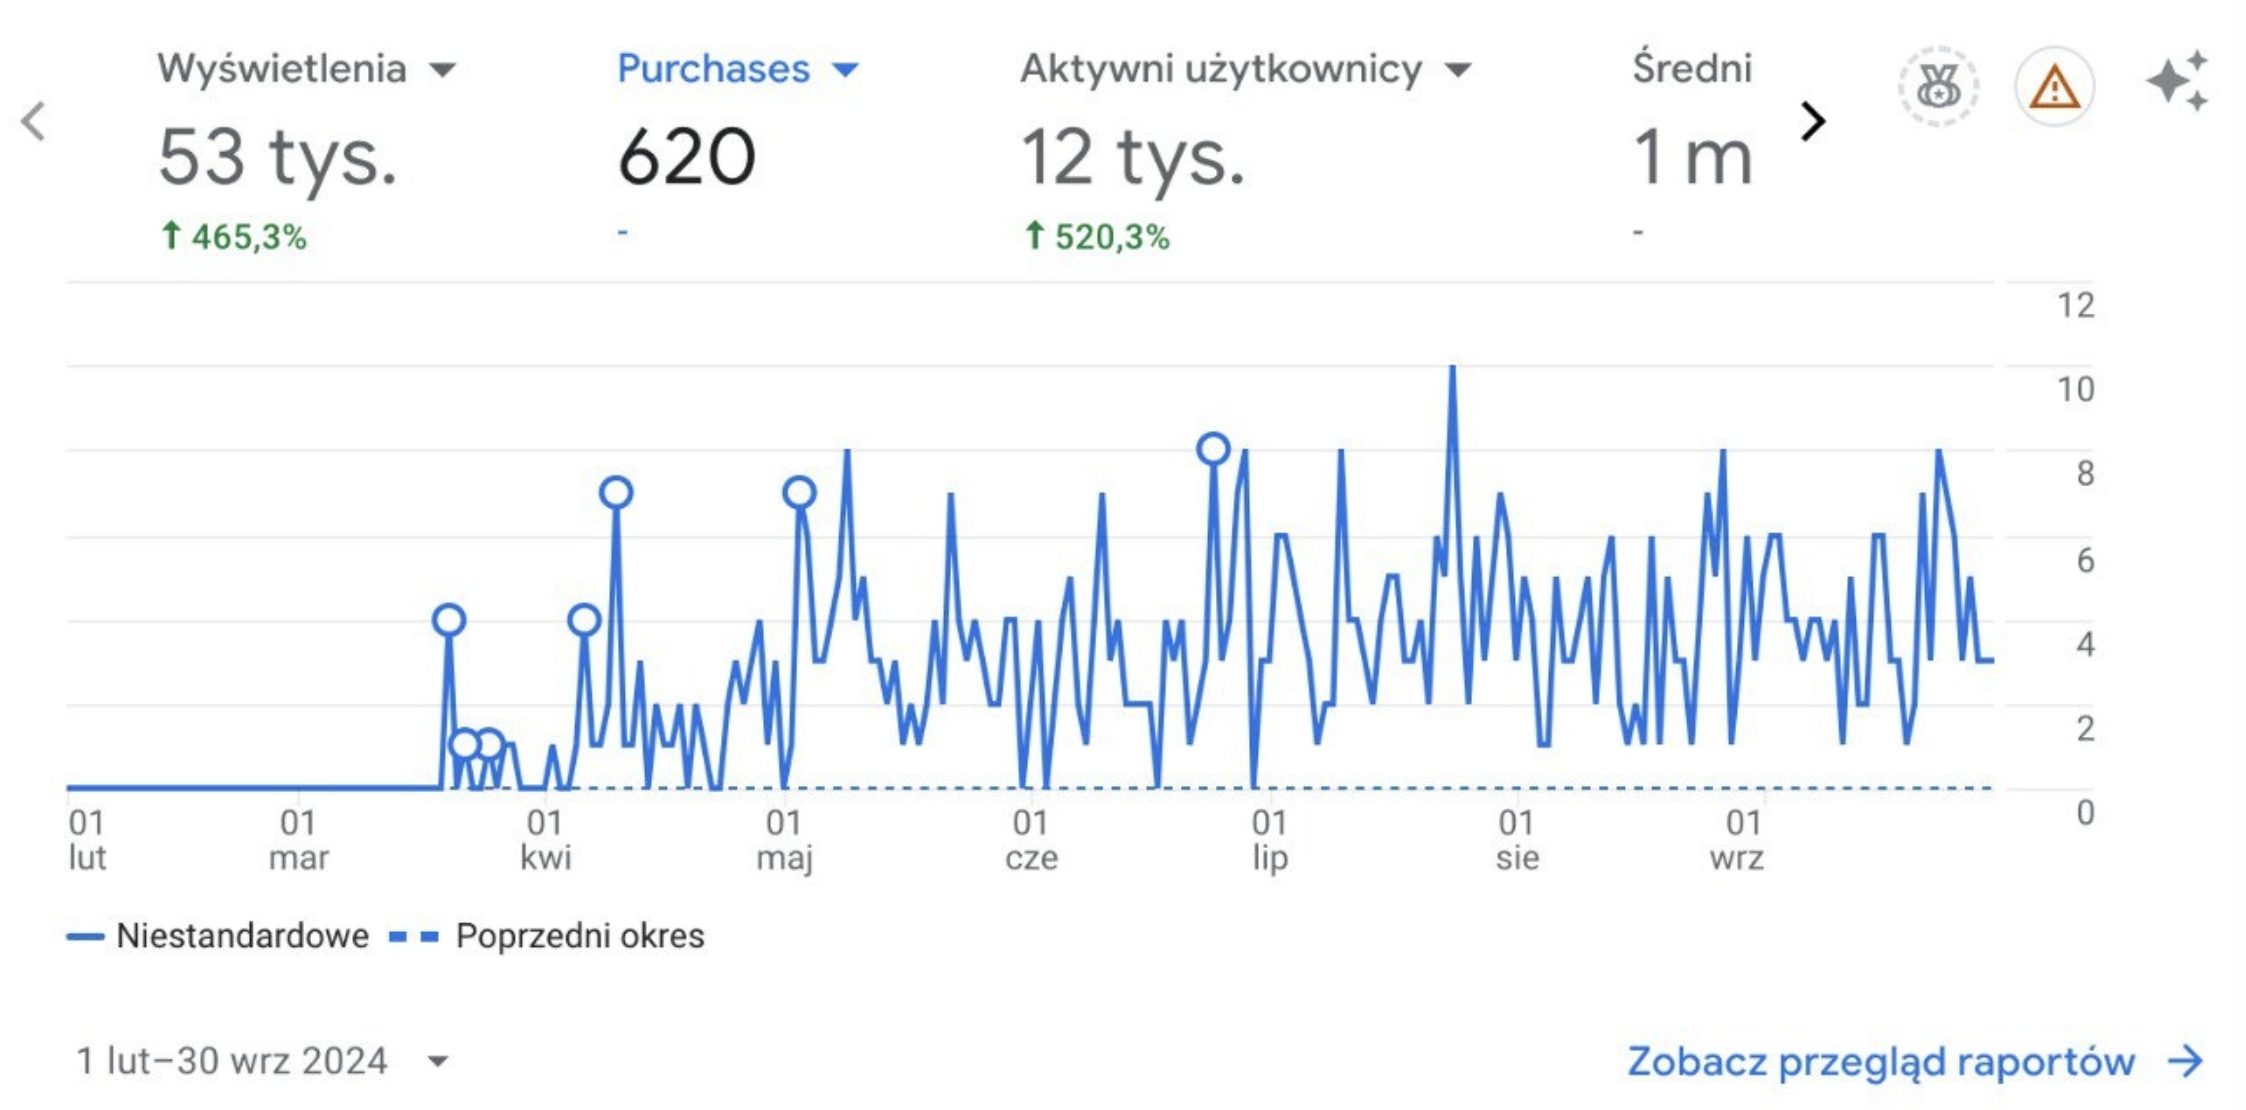This screenshot has height=1110, width=2246.
Task: Click the Zobacz przegląd raportów link
Action: (1880, 1061)
